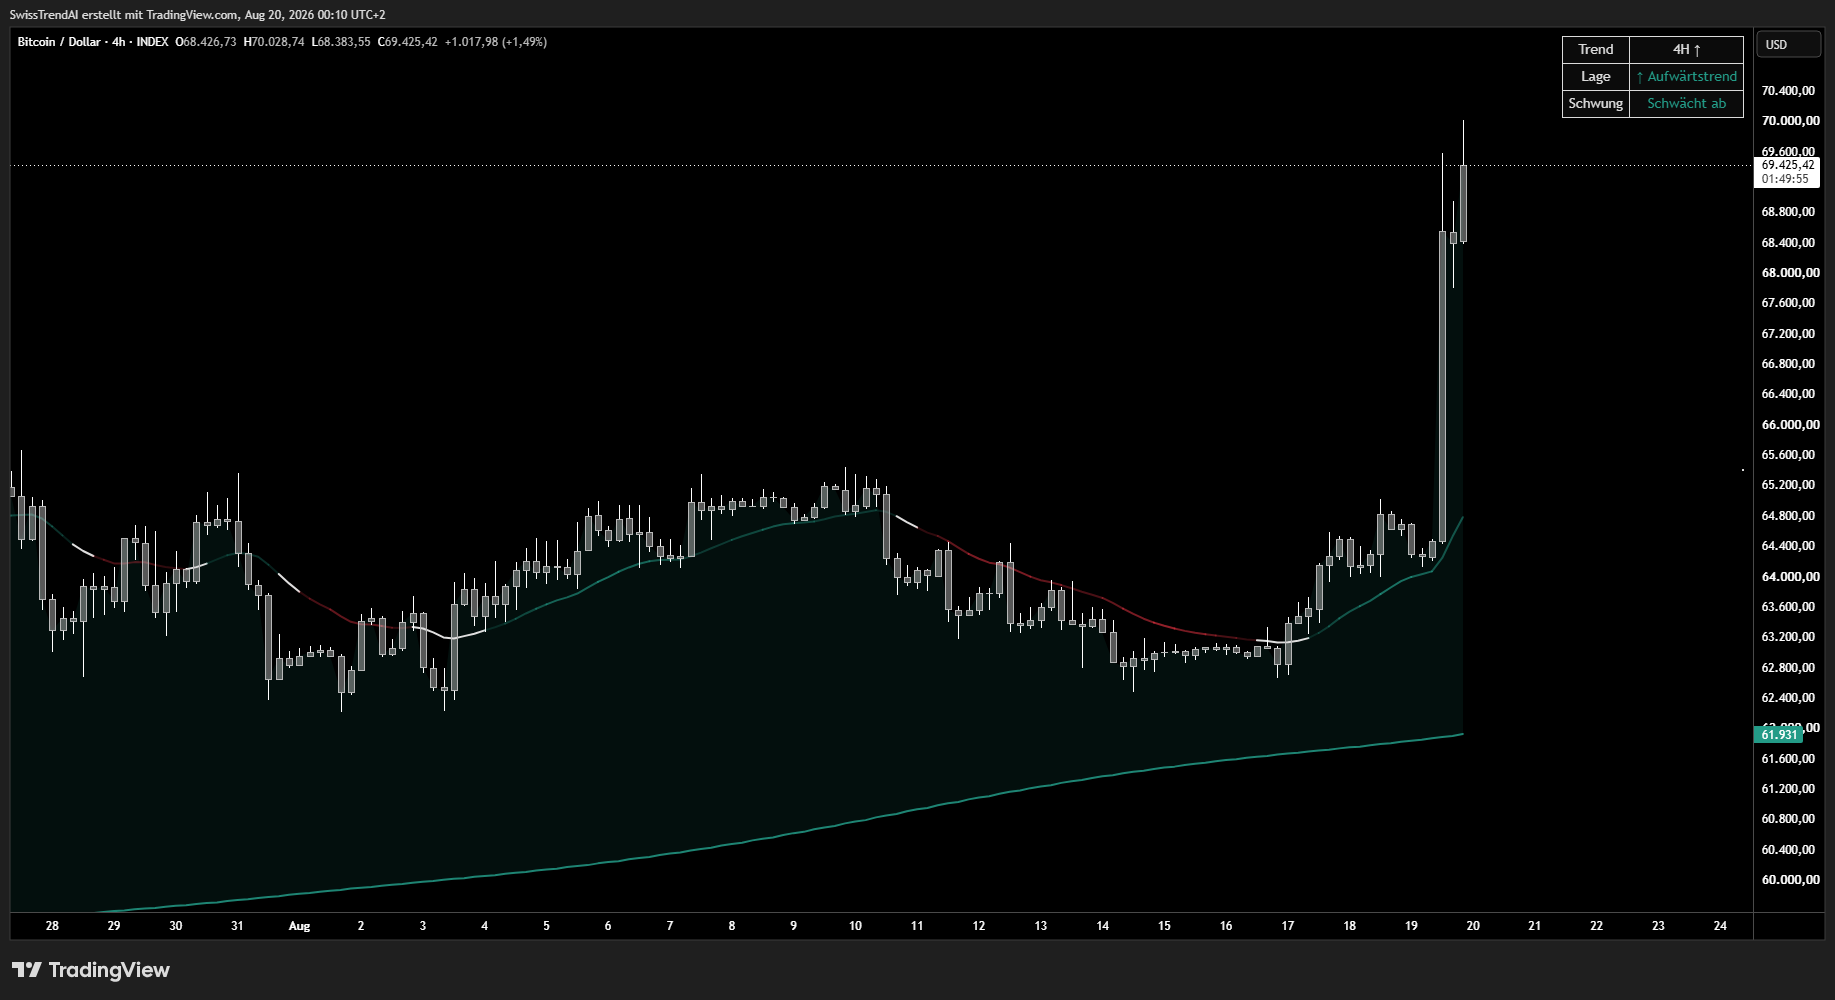This screenshot has width=1835, height=1000.
Task: Click the high value H70.028,74
Action: click(274, 42)
